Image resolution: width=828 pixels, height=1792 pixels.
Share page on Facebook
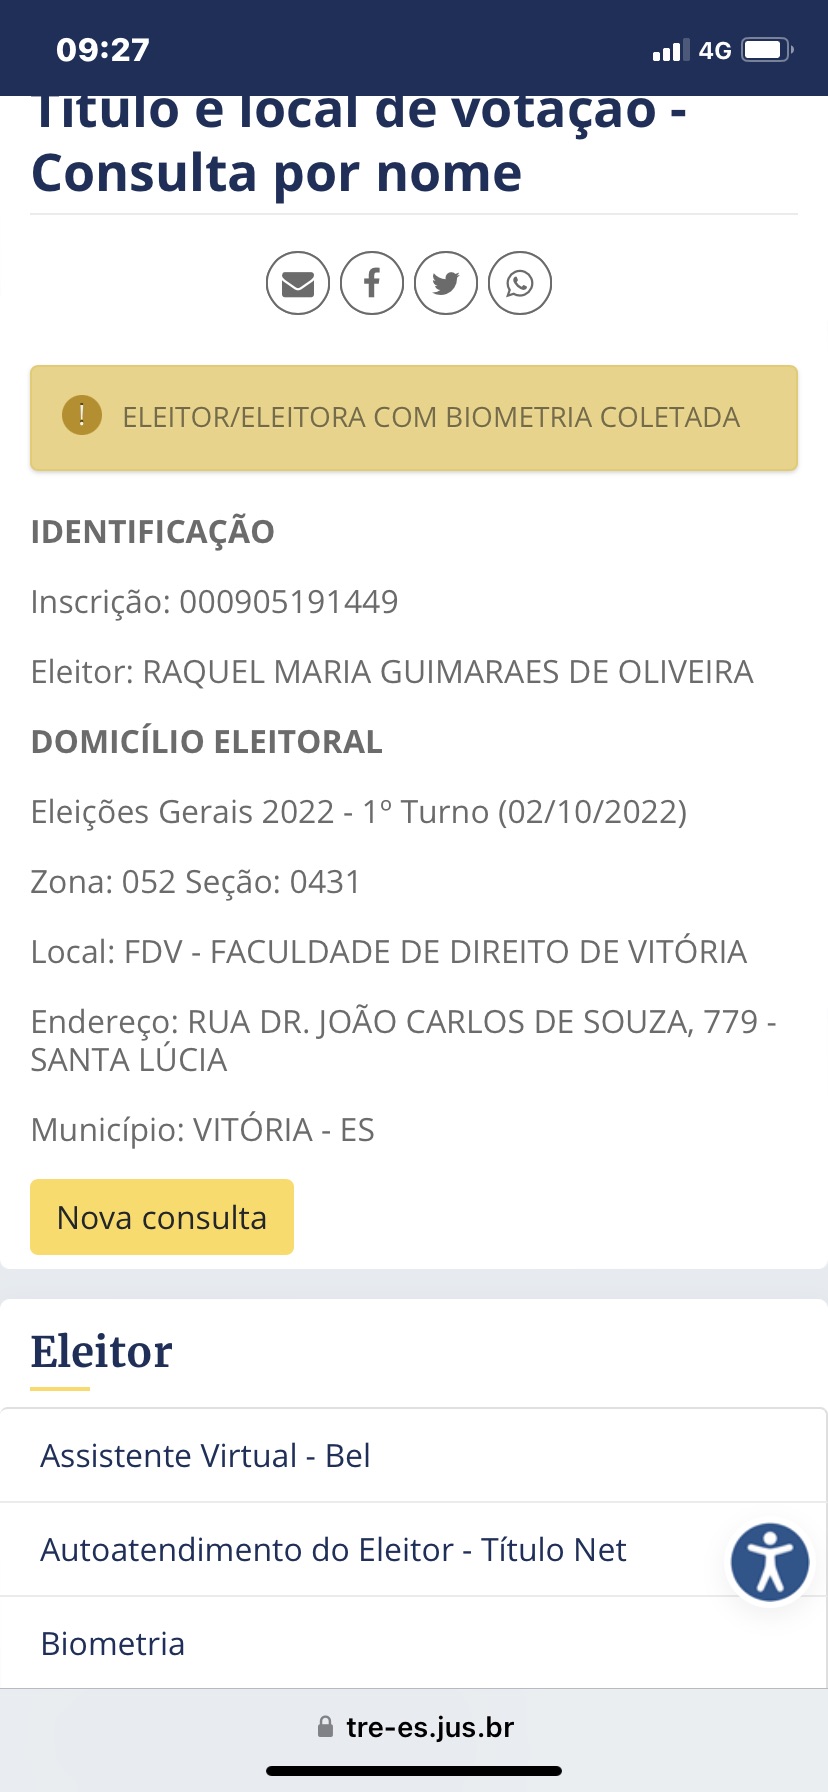372,284
